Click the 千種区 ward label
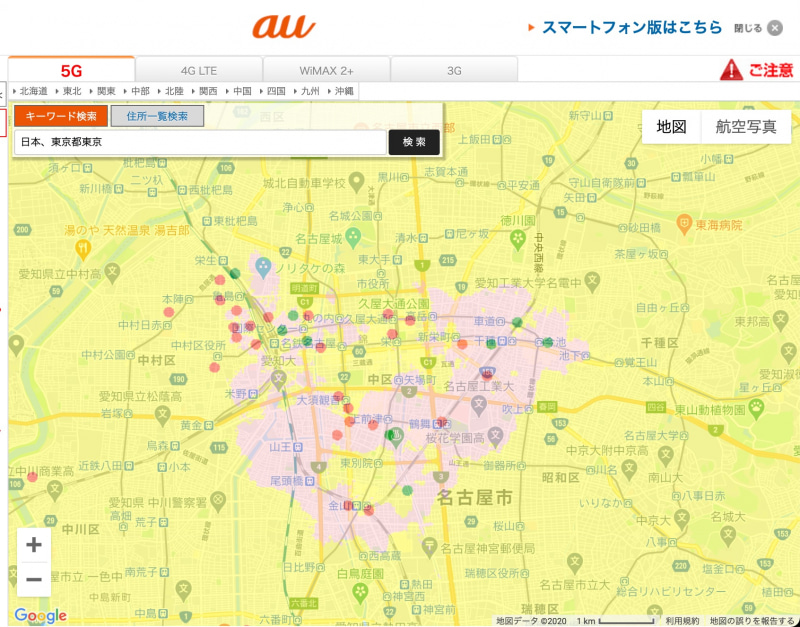This screenshot has width=800, height=627. coord(660,343)
